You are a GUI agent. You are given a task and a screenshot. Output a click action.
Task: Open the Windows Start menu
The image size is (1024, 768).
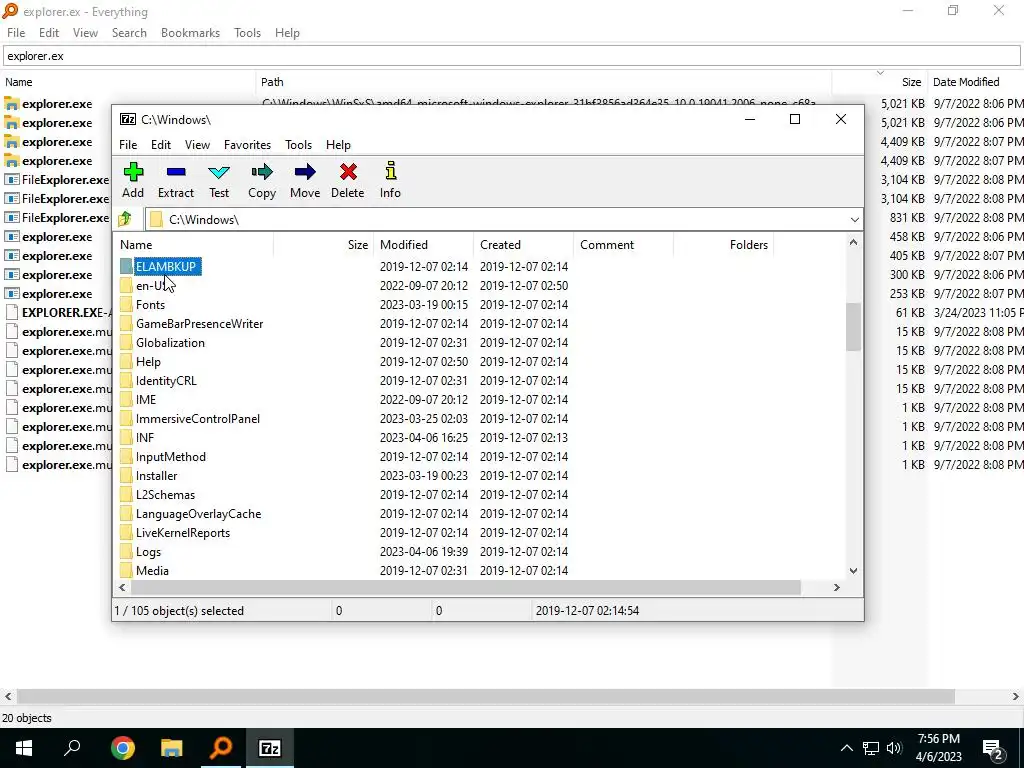24,748
